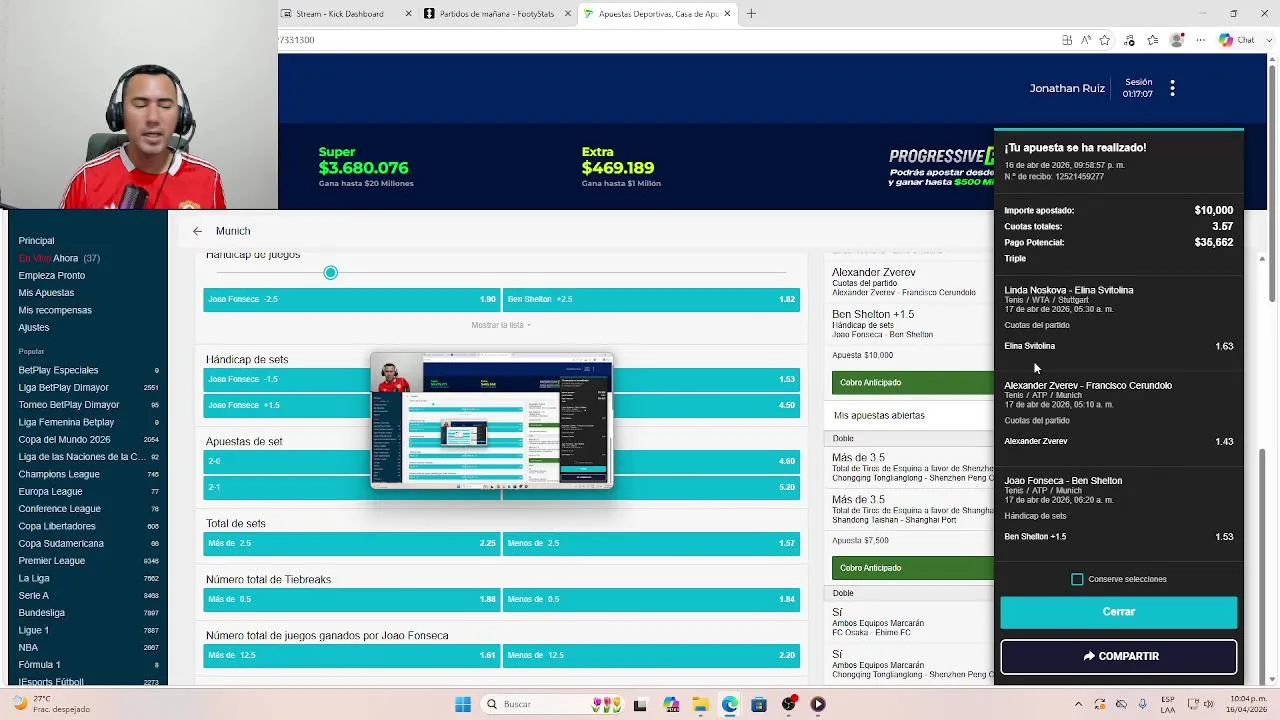
Task: Open the media player icon on the taskbar
Action: (x=818, y=704)
